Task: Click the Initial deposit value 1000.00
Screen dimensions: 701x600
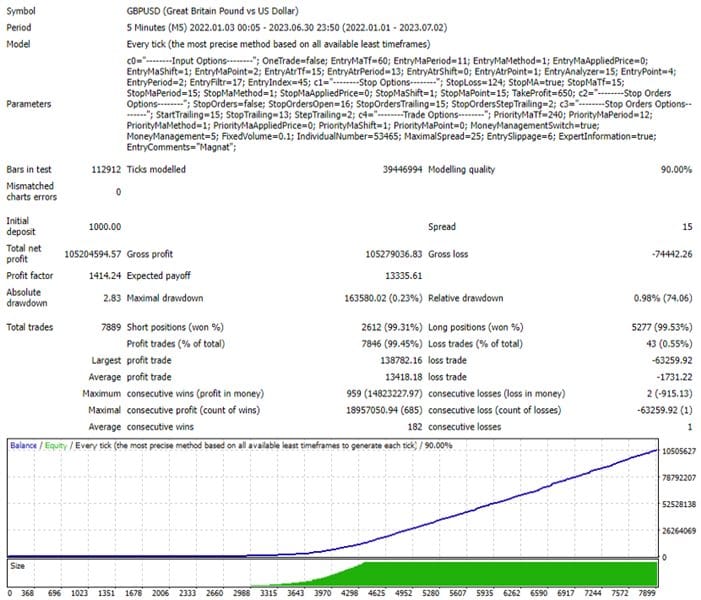Action: (x=105, y=227)
